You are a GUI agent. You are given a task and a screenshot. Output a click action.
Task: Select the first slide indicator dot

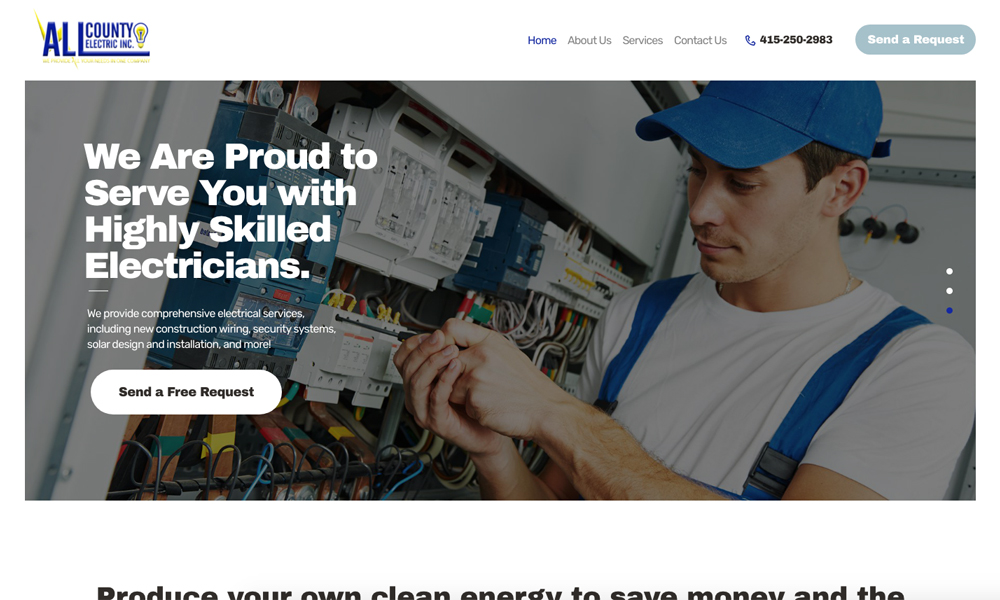click(x=949, y=272)
